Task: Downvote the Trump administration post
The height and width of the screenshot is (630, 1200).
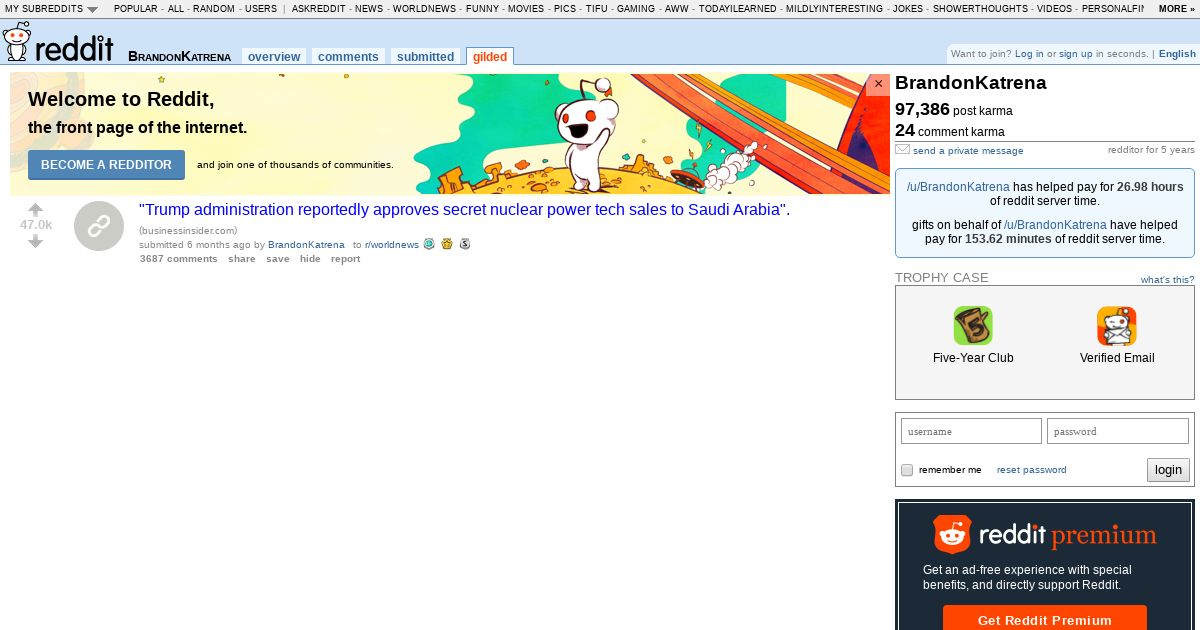Action: click(x=36, y=241)
